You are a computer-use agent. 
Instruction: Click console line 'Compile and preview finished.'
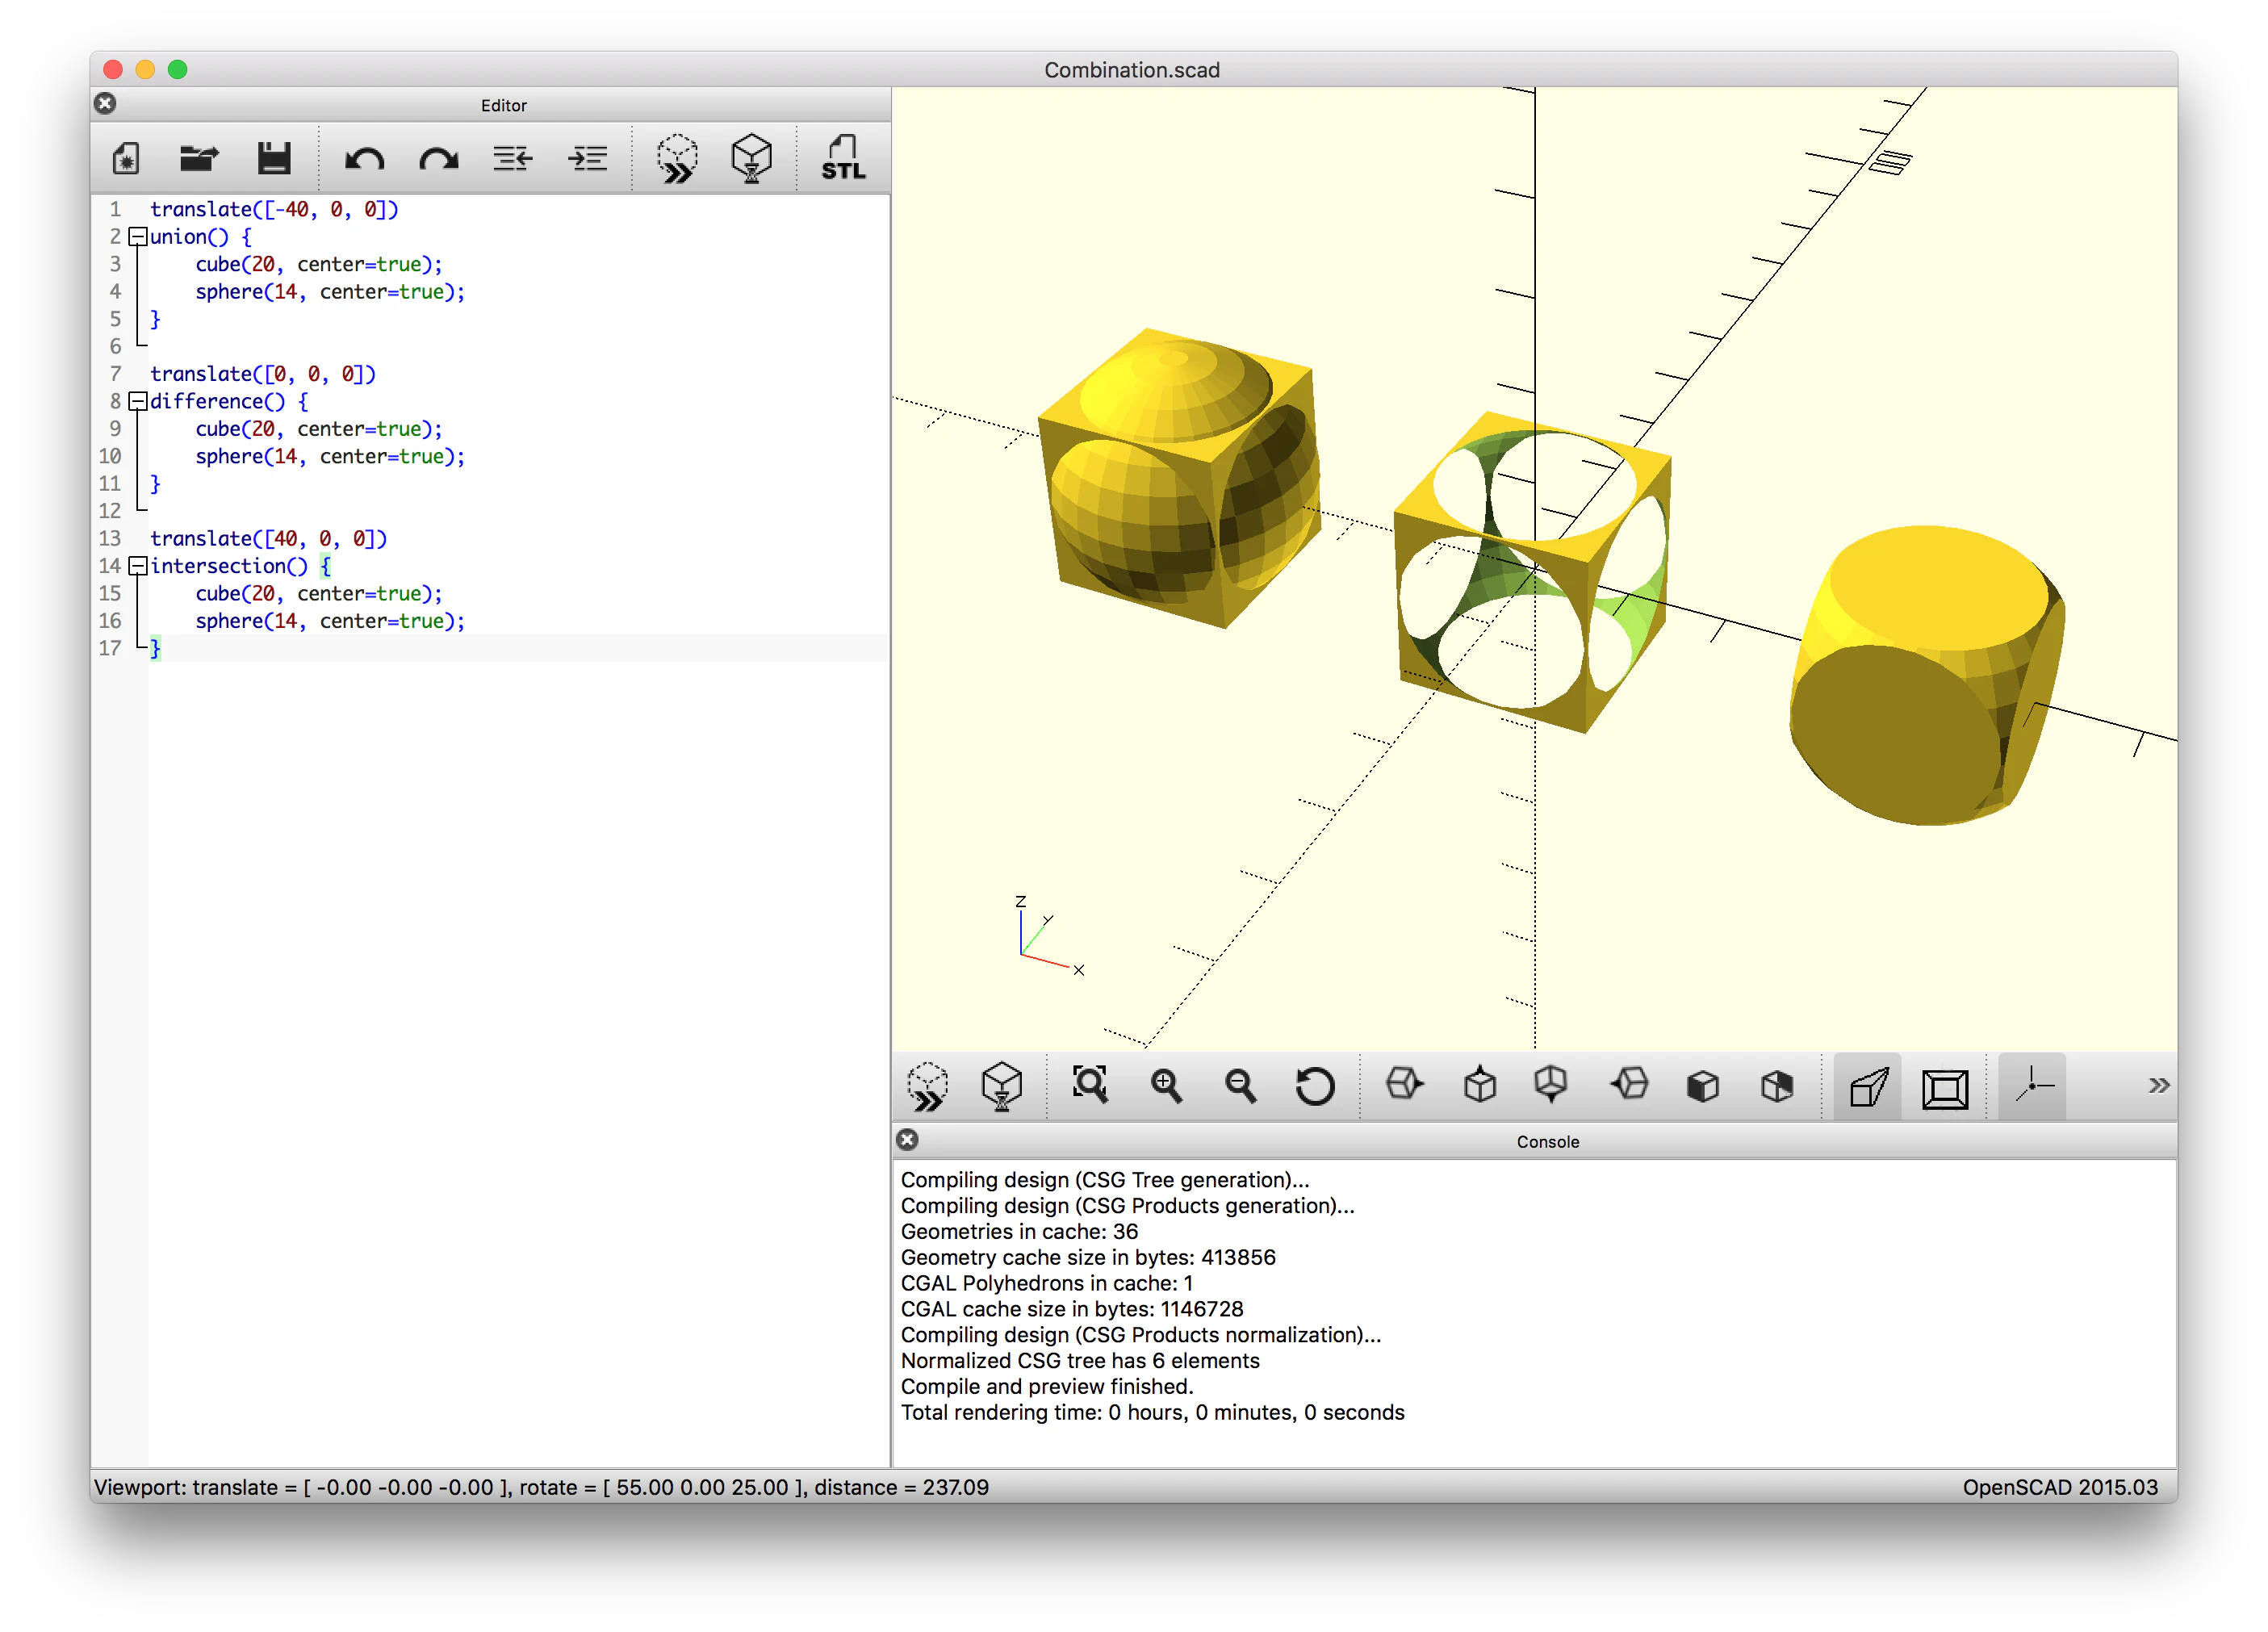tap(1047, 1386)
